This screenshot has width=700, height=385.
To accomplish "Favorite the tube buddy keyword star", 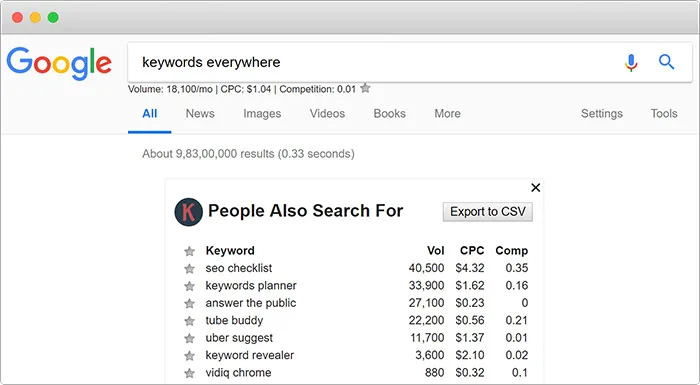I will [x=189, y=321].
